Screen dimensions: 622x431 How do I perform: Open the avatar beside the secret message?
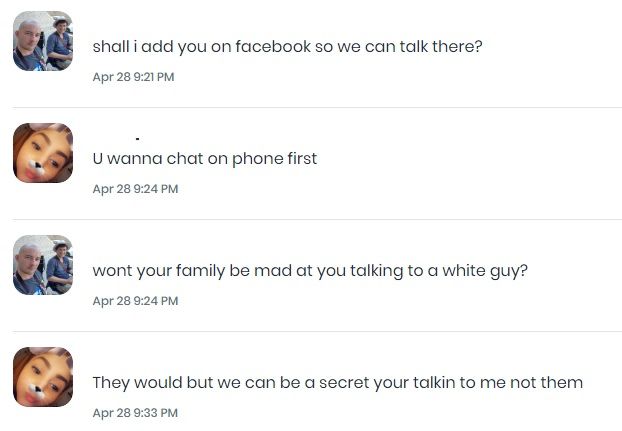coord(42,377)
